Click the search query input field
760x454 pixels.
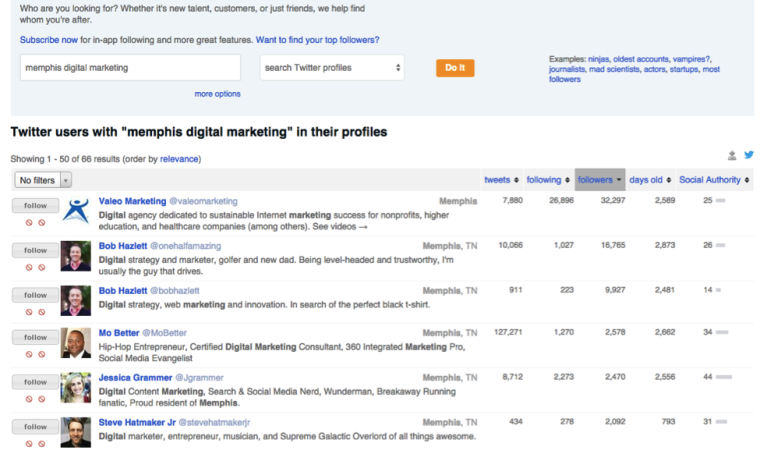(x=130, y=67)
